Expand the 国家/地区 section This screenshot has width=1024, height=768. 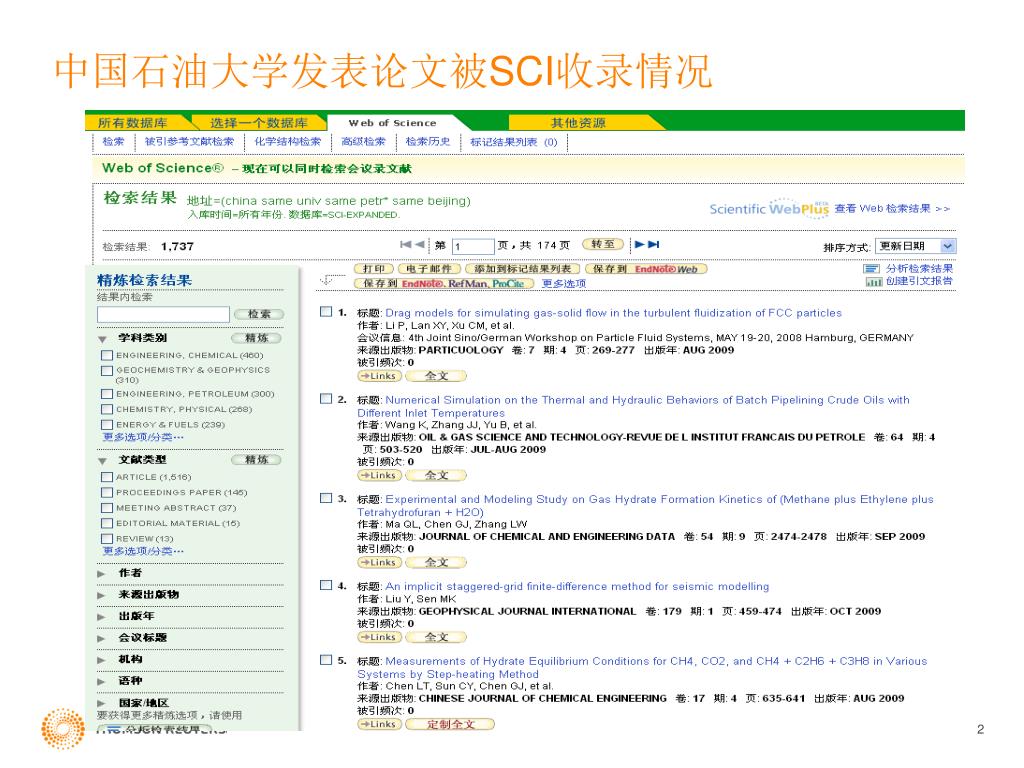[x=101, y=703]
